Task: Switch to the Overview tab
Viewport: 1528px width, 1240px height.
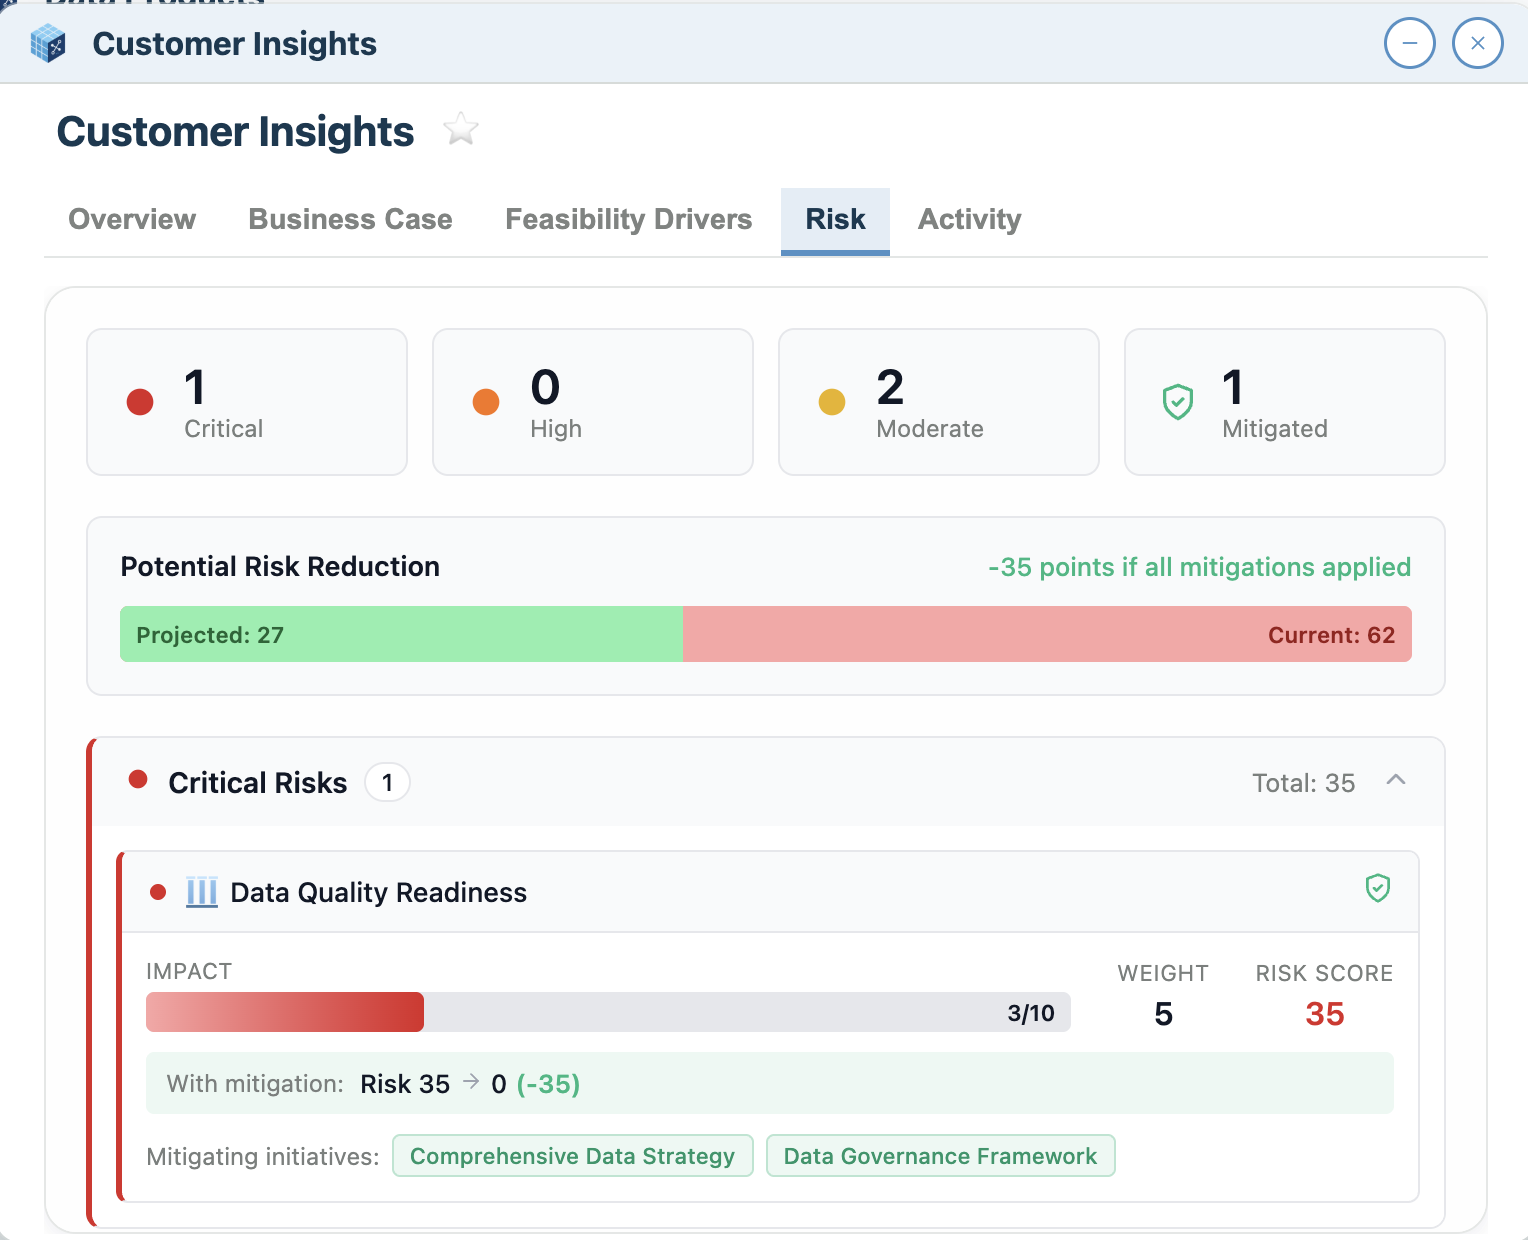Action: 132,220
